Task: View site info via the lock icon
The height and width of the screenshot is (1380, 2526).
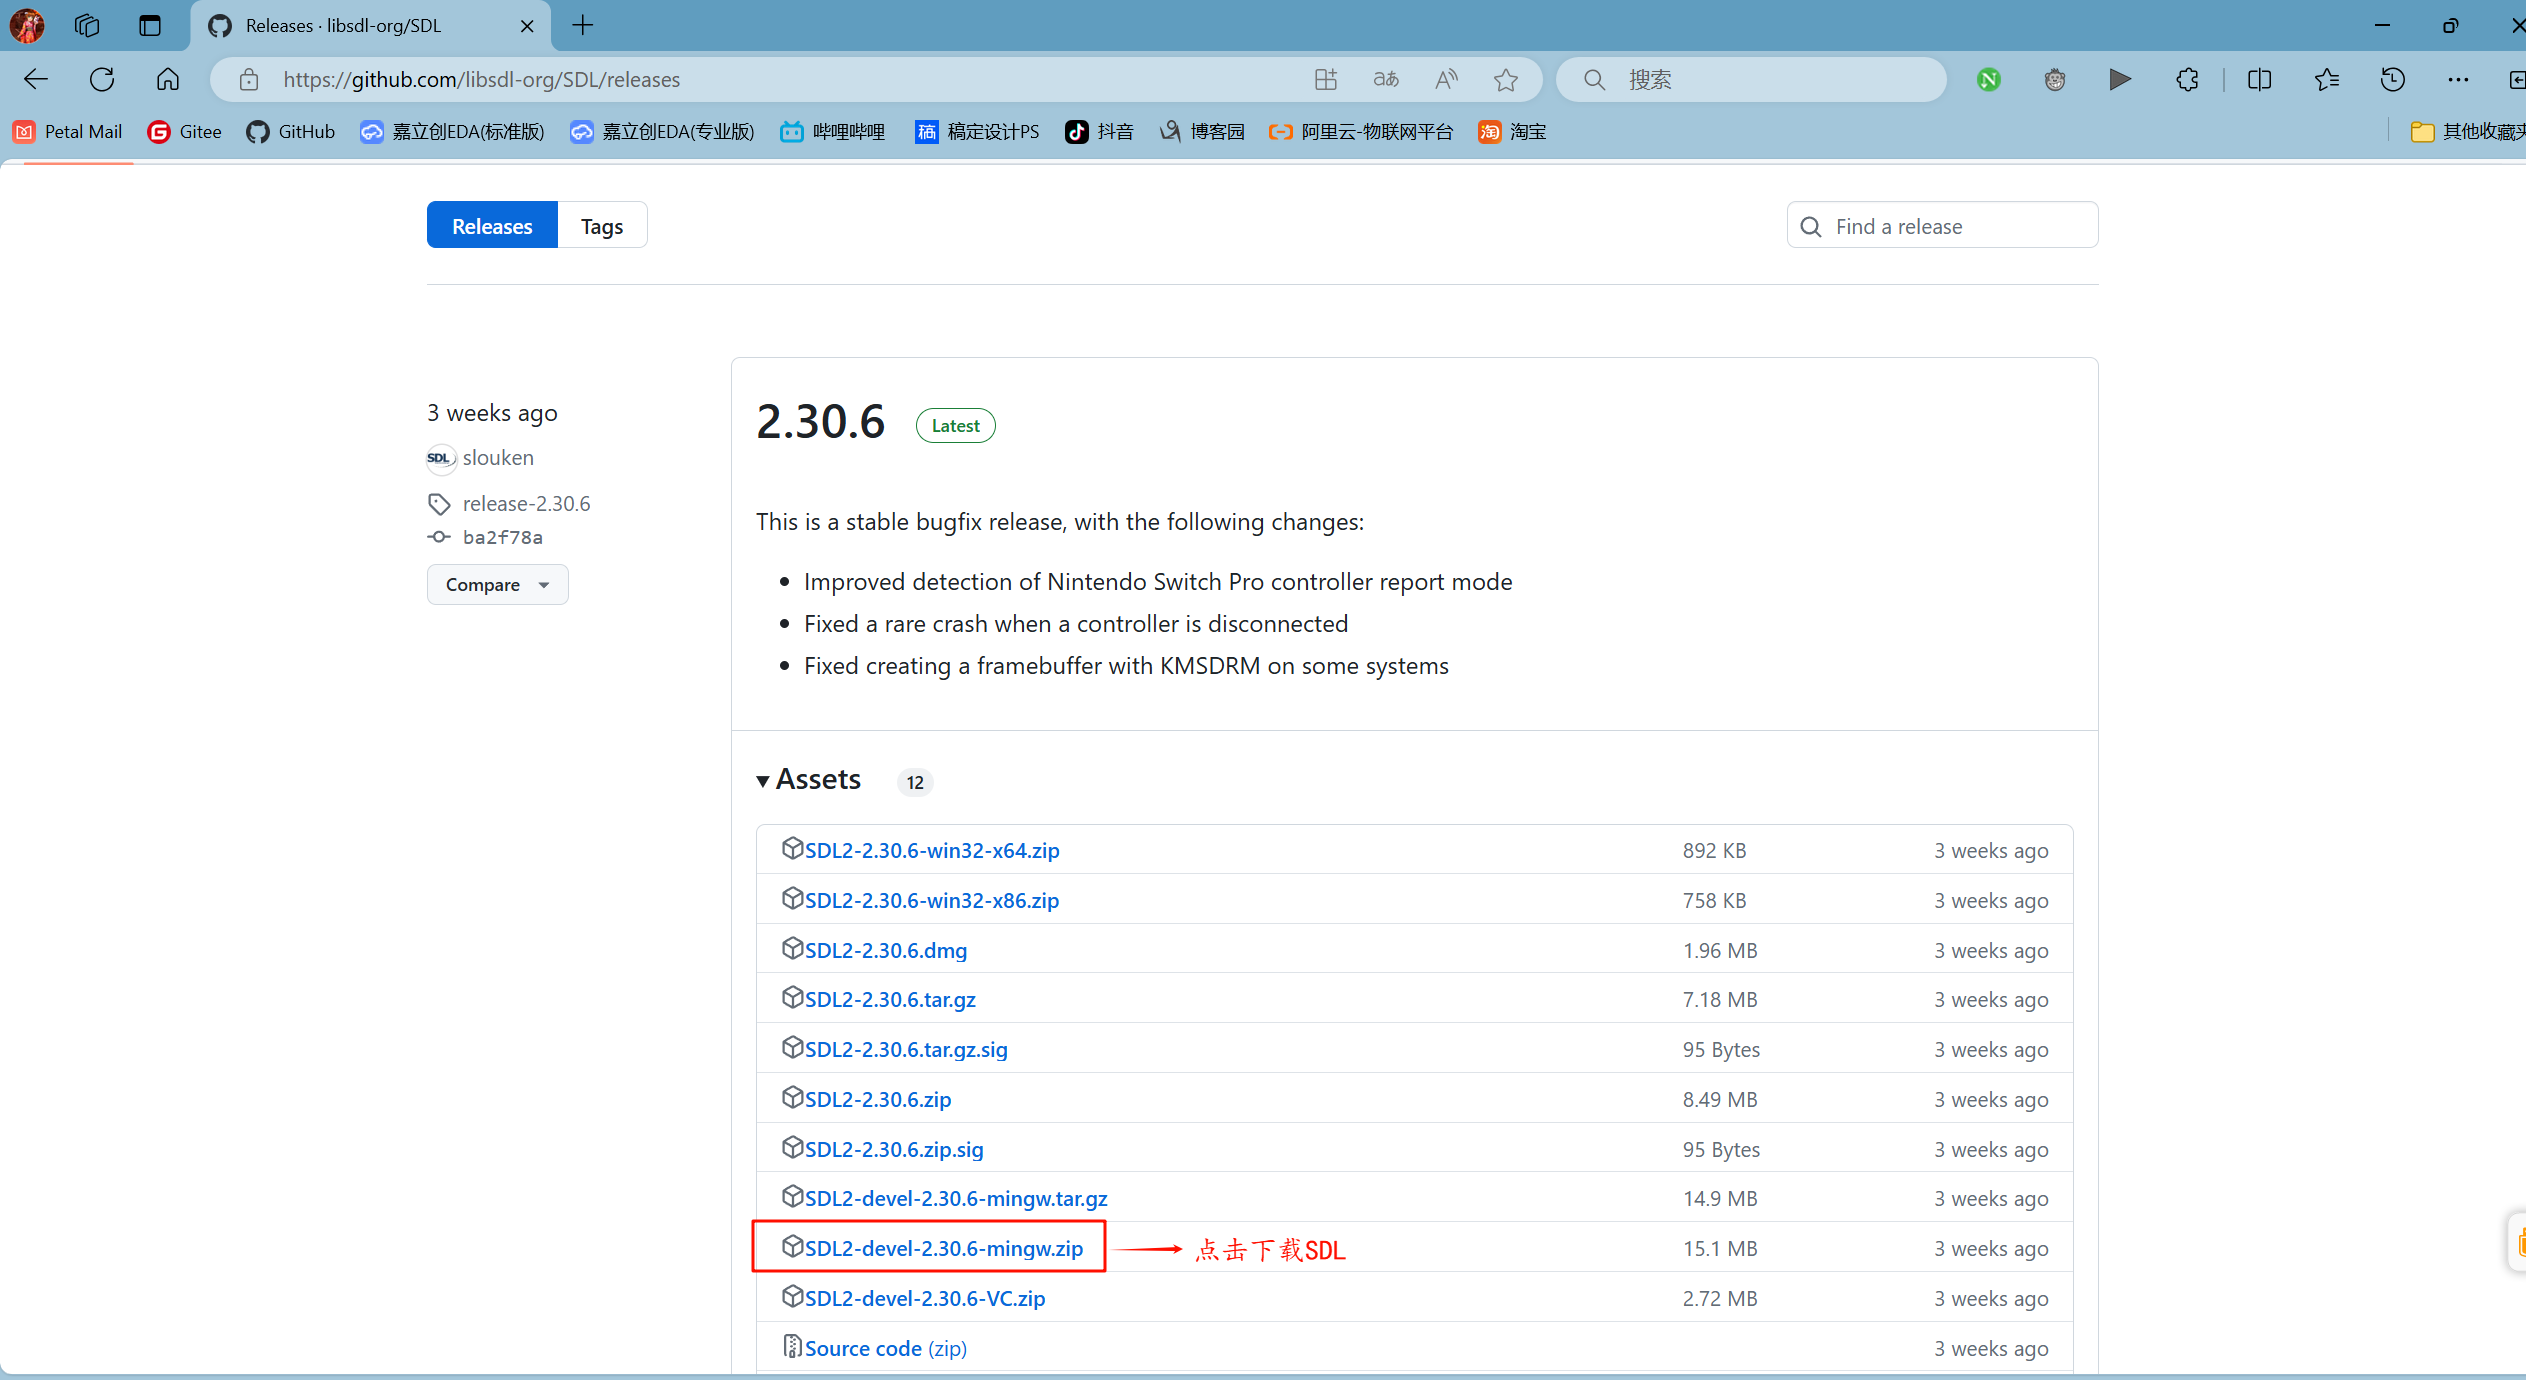Action: click(x=249, y=79)
